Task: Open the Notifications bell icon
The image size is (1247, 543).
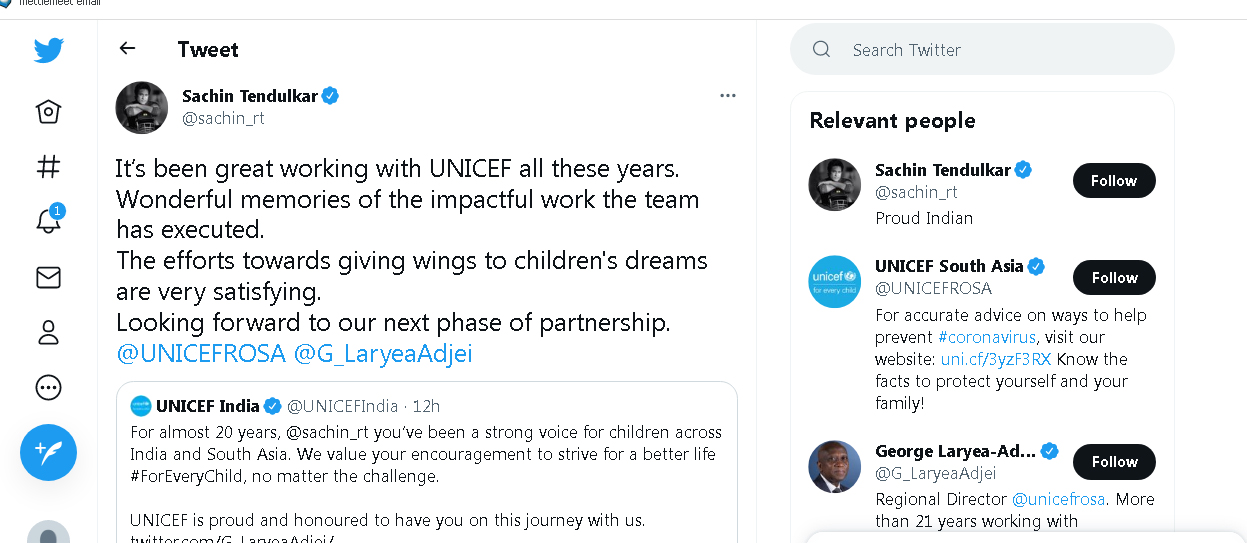Action: click(48, 221)
